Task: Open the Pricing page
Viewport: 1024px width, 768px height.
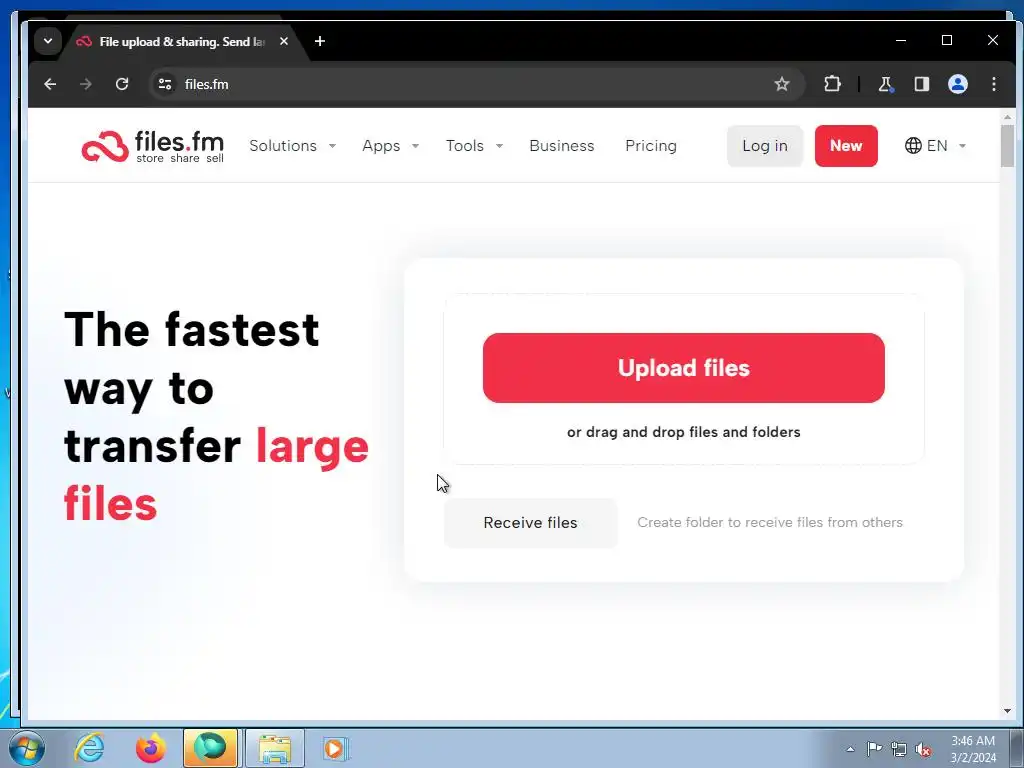Action: point(650,146)
